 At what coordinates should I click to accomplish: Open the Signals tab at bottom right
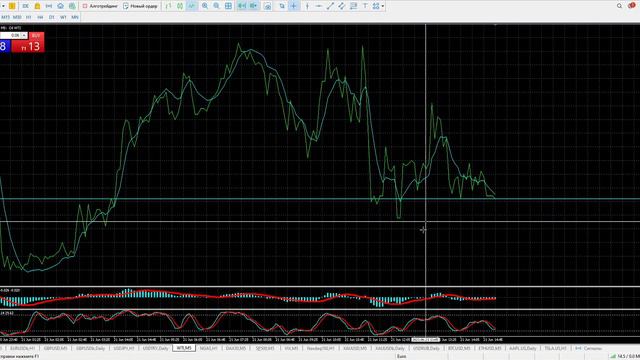[589, 348]
